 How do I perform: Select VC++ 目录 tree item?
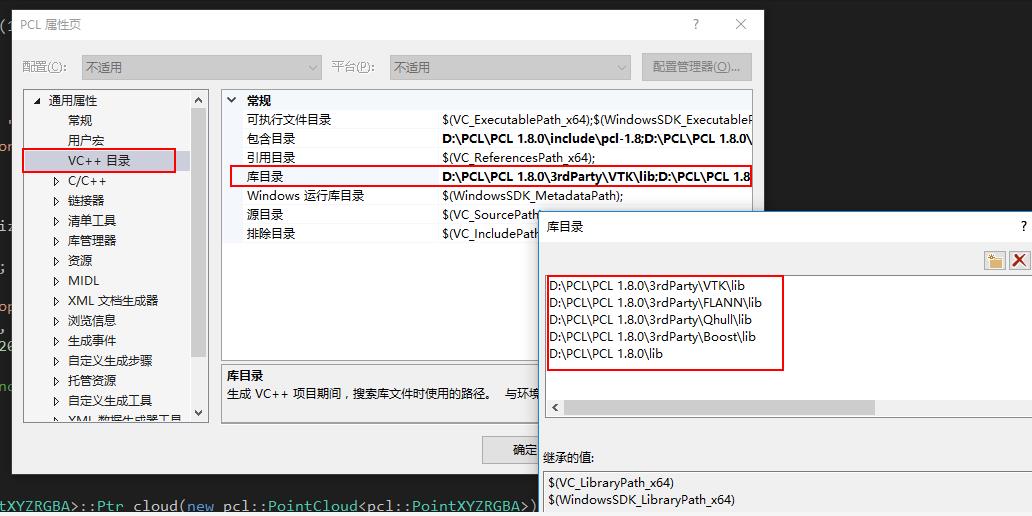point(99,161)
